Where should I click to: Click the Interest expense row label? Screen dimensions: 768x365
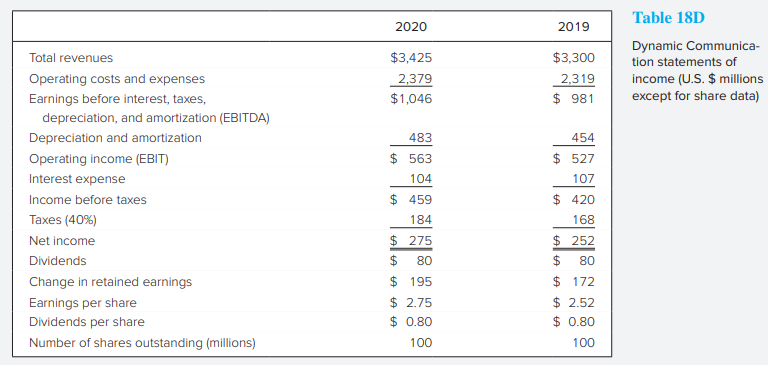(77, 179)
